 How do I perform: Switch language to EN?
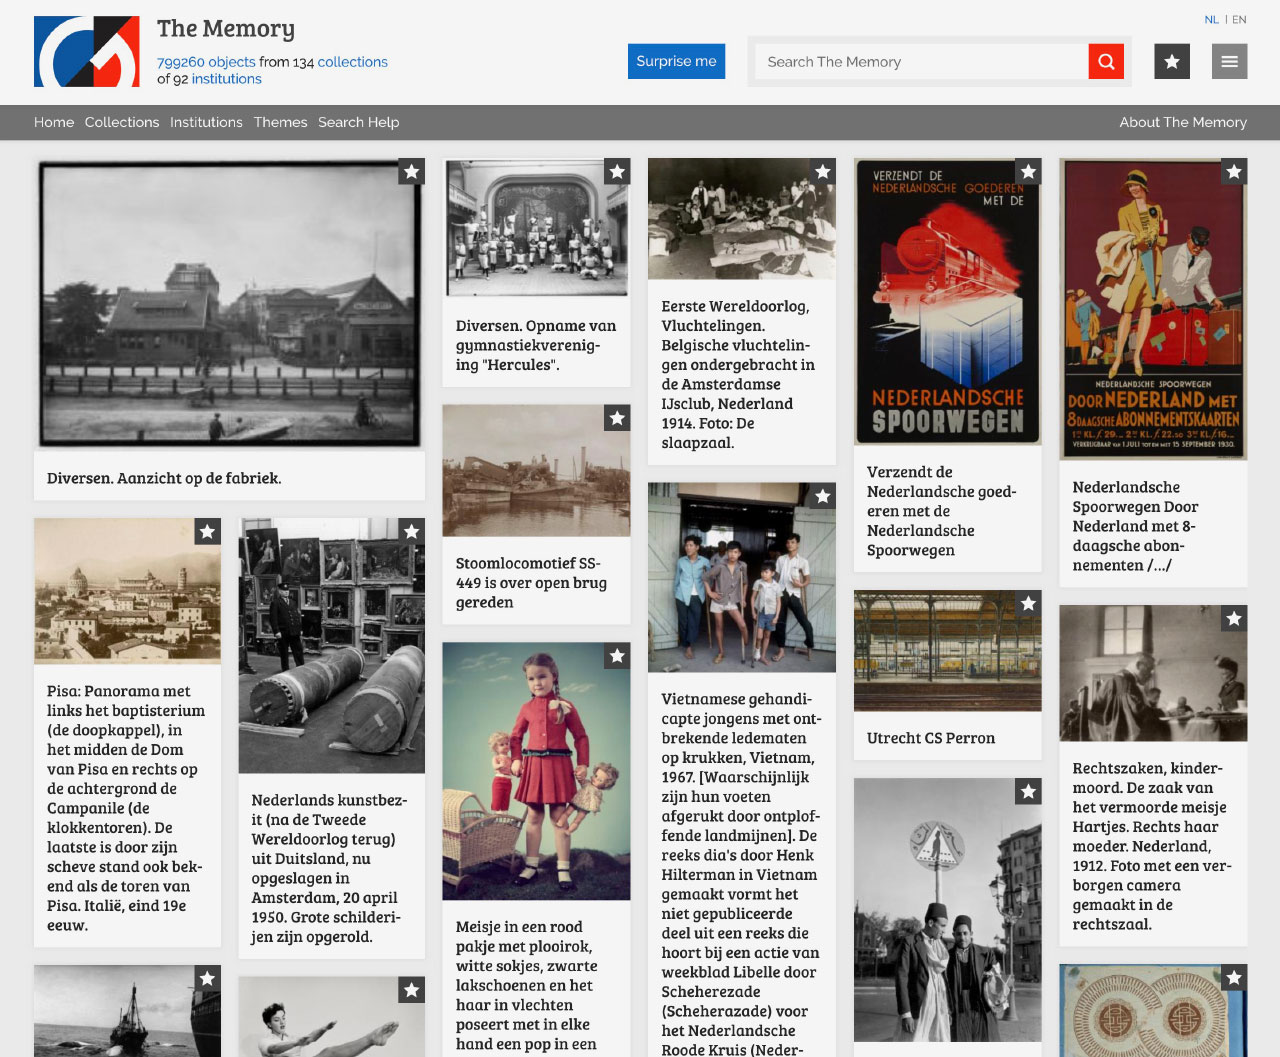(1239, 20)
